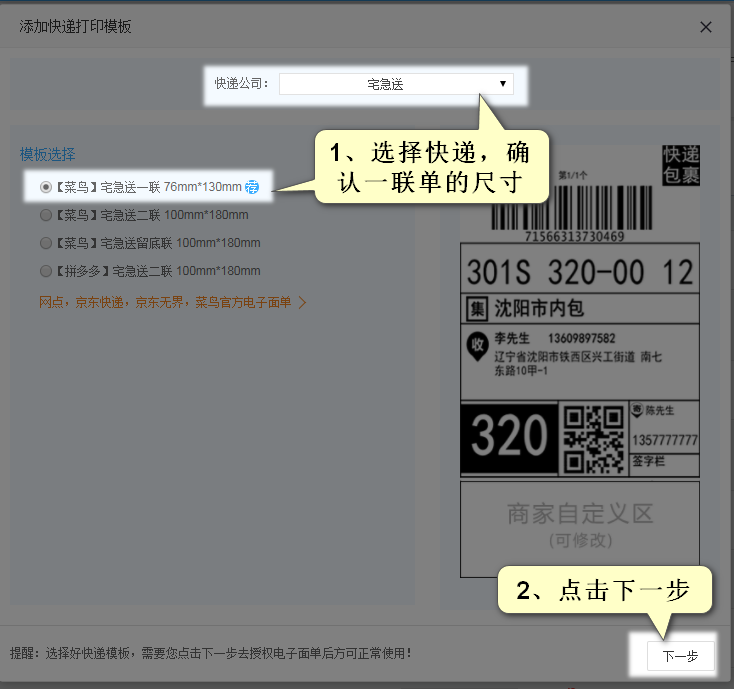
Task: Click the 集 icon beside 沈阳市内包
Action: pos(477,309)
